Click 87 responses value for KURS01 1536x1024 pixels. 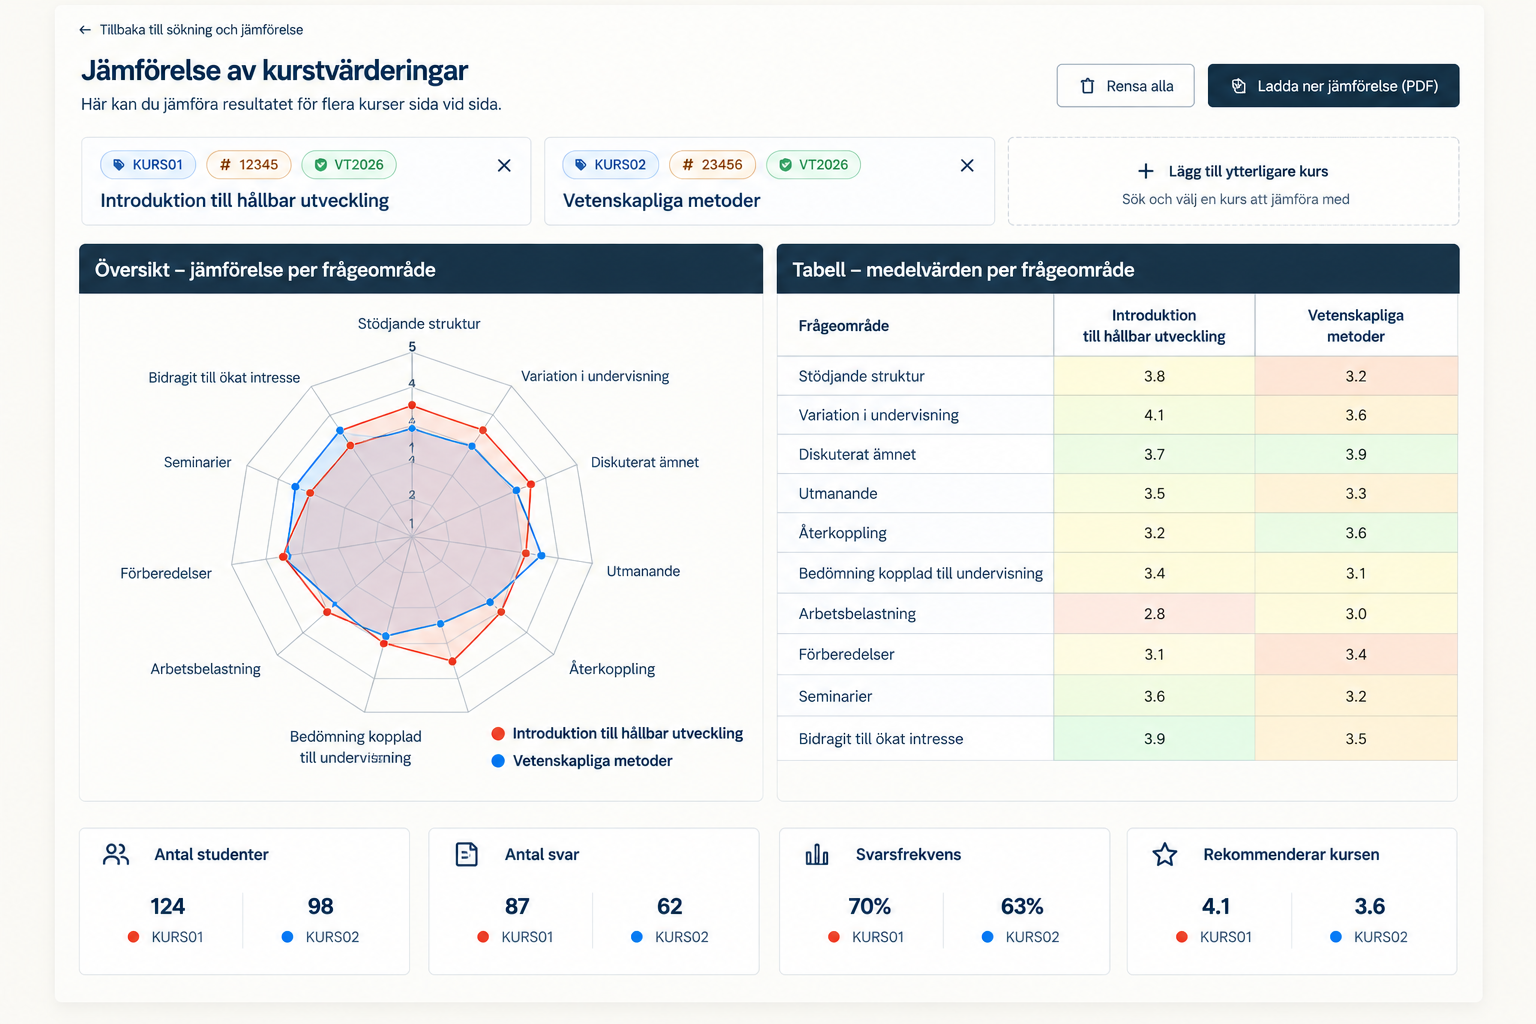(517, 907)
